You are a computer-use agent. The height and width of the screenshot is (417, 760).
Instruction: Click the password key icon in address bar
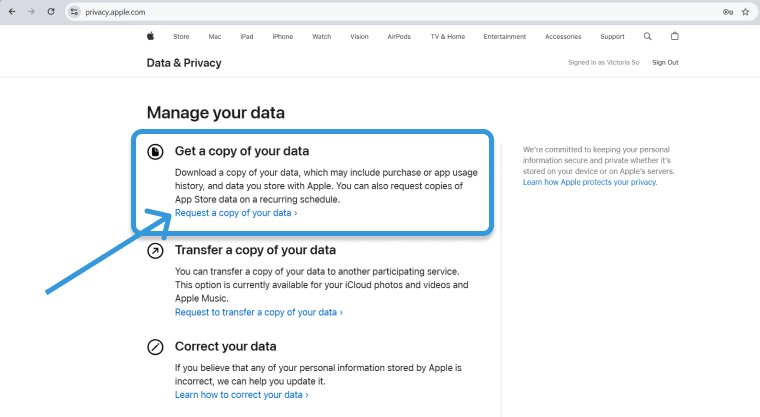(728, 12)
